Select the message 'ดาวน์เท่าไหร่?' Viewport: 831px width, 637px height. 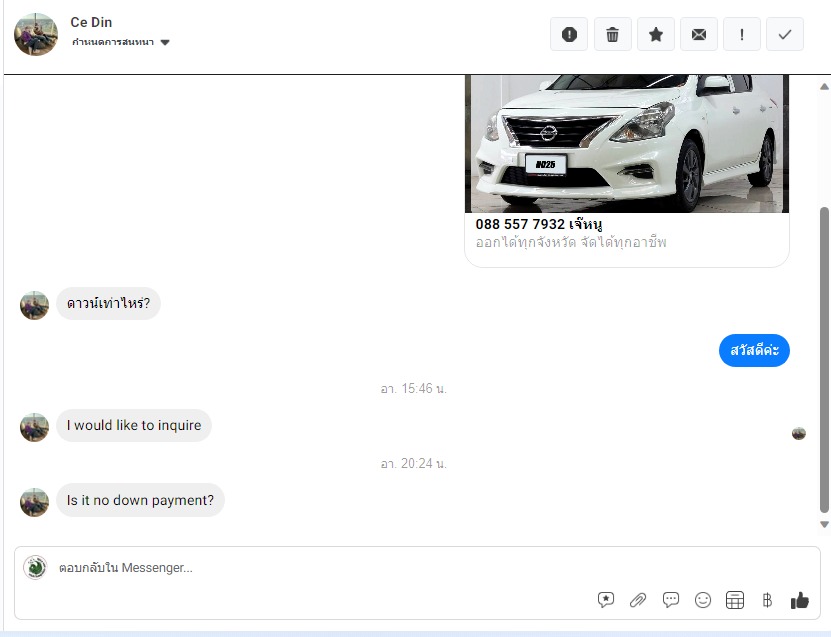coord(108,303)
